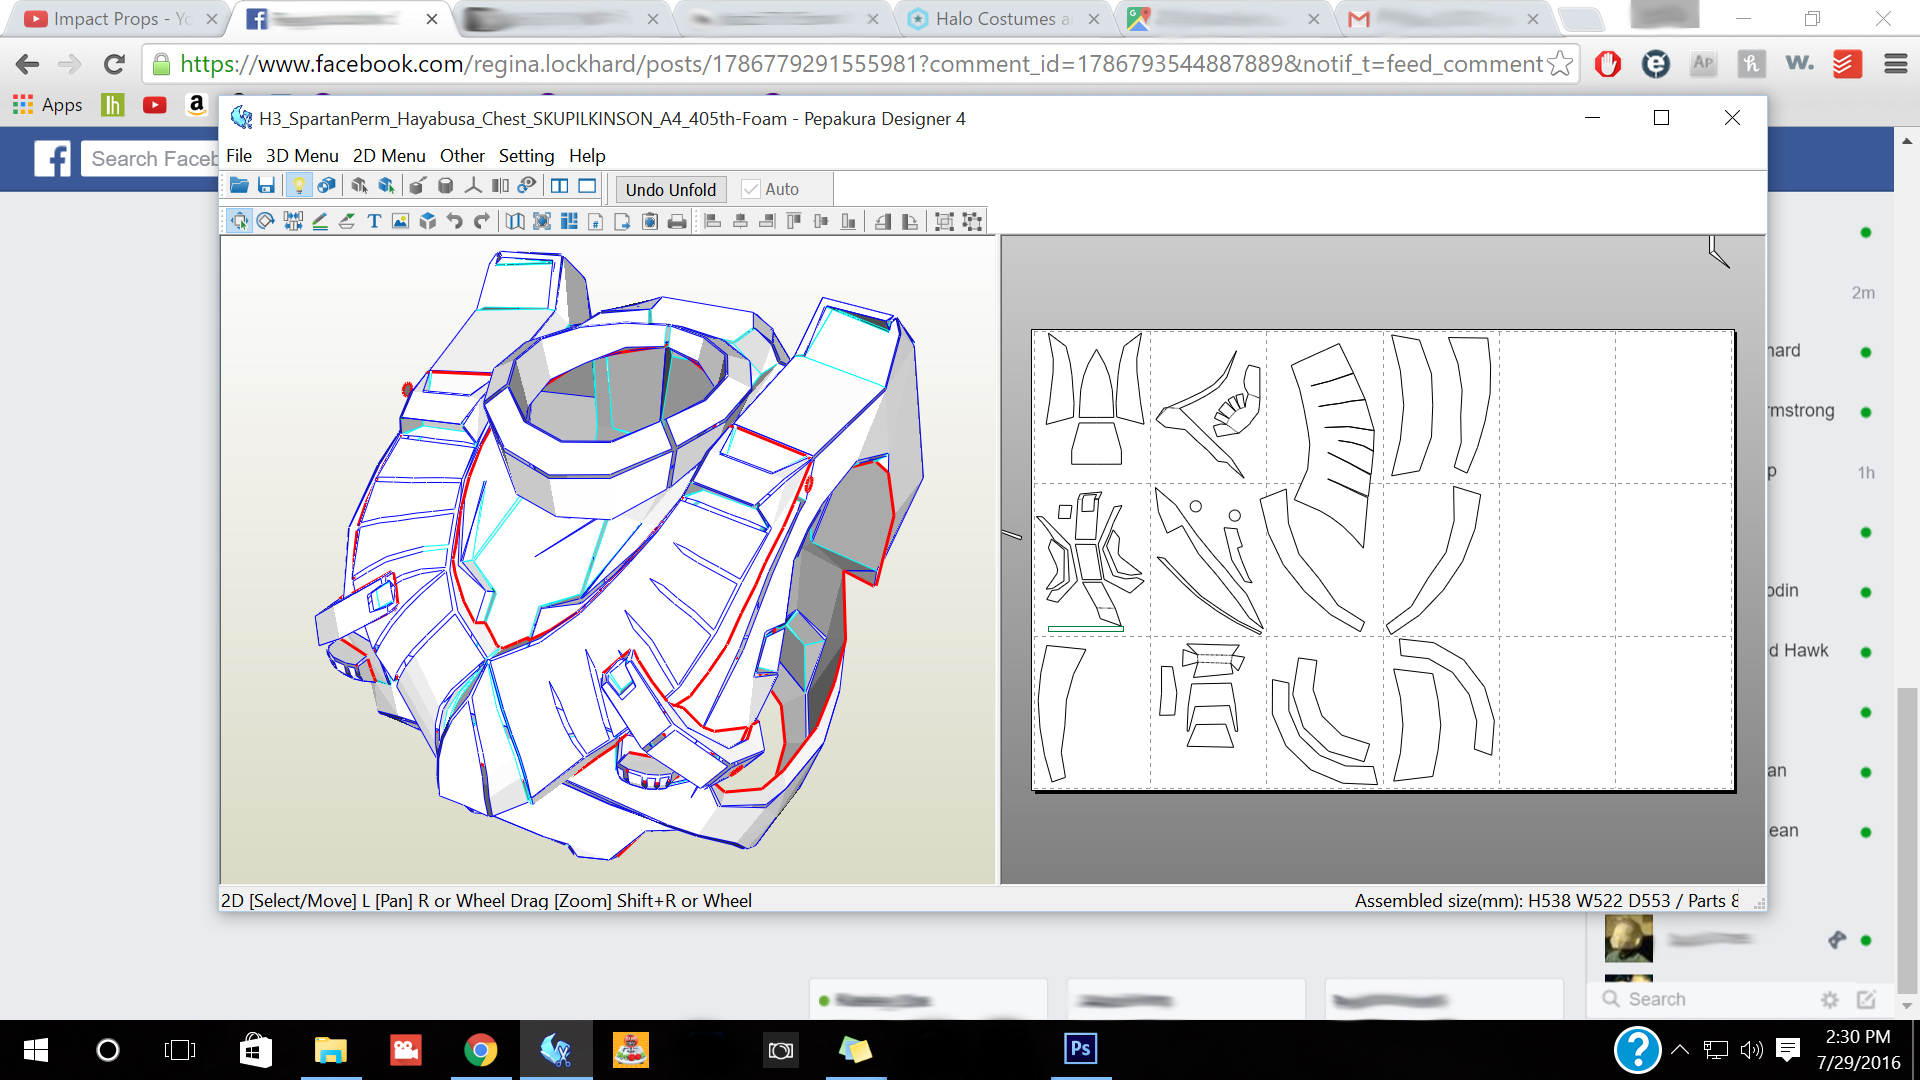Click the three-axis orientation icon

click(473, 186)
